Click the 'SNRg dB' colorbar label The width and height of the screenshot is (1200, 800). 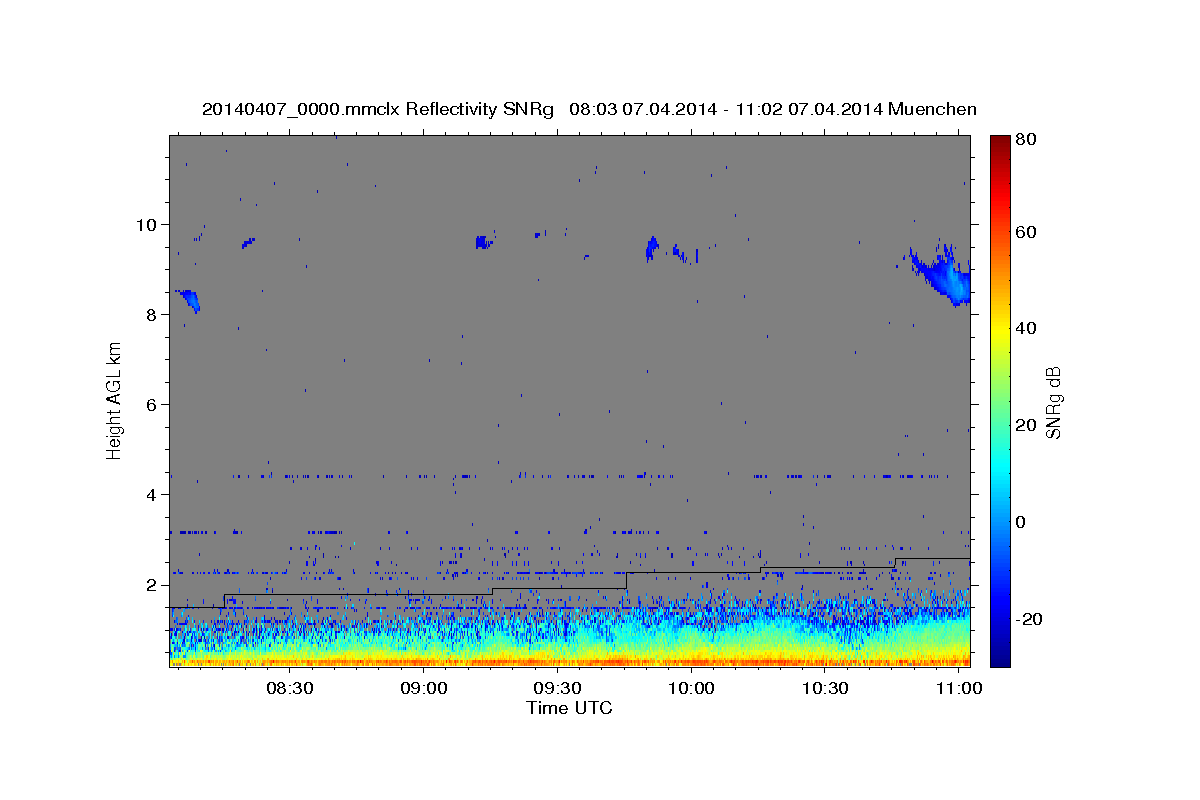(1052, 402)
